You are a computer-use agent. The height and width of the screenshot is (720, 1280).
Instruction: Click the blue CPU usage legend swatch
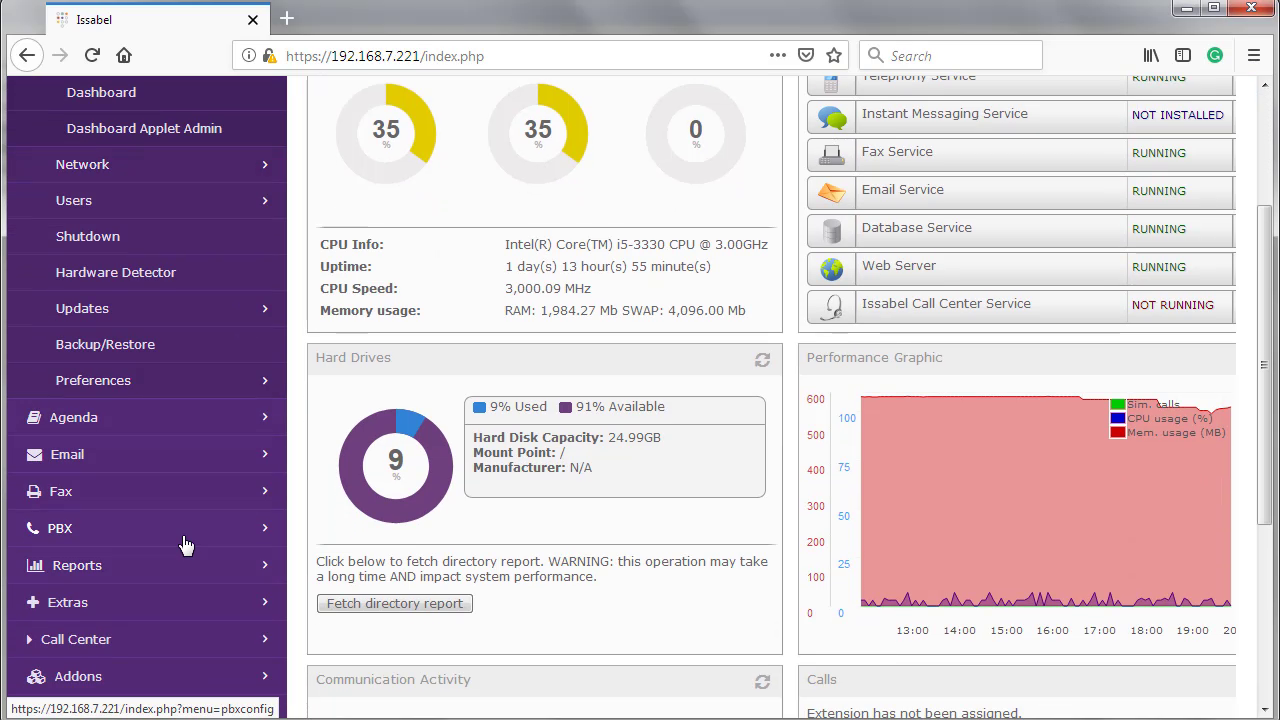pyautogui.click(x=1118, y=418)
